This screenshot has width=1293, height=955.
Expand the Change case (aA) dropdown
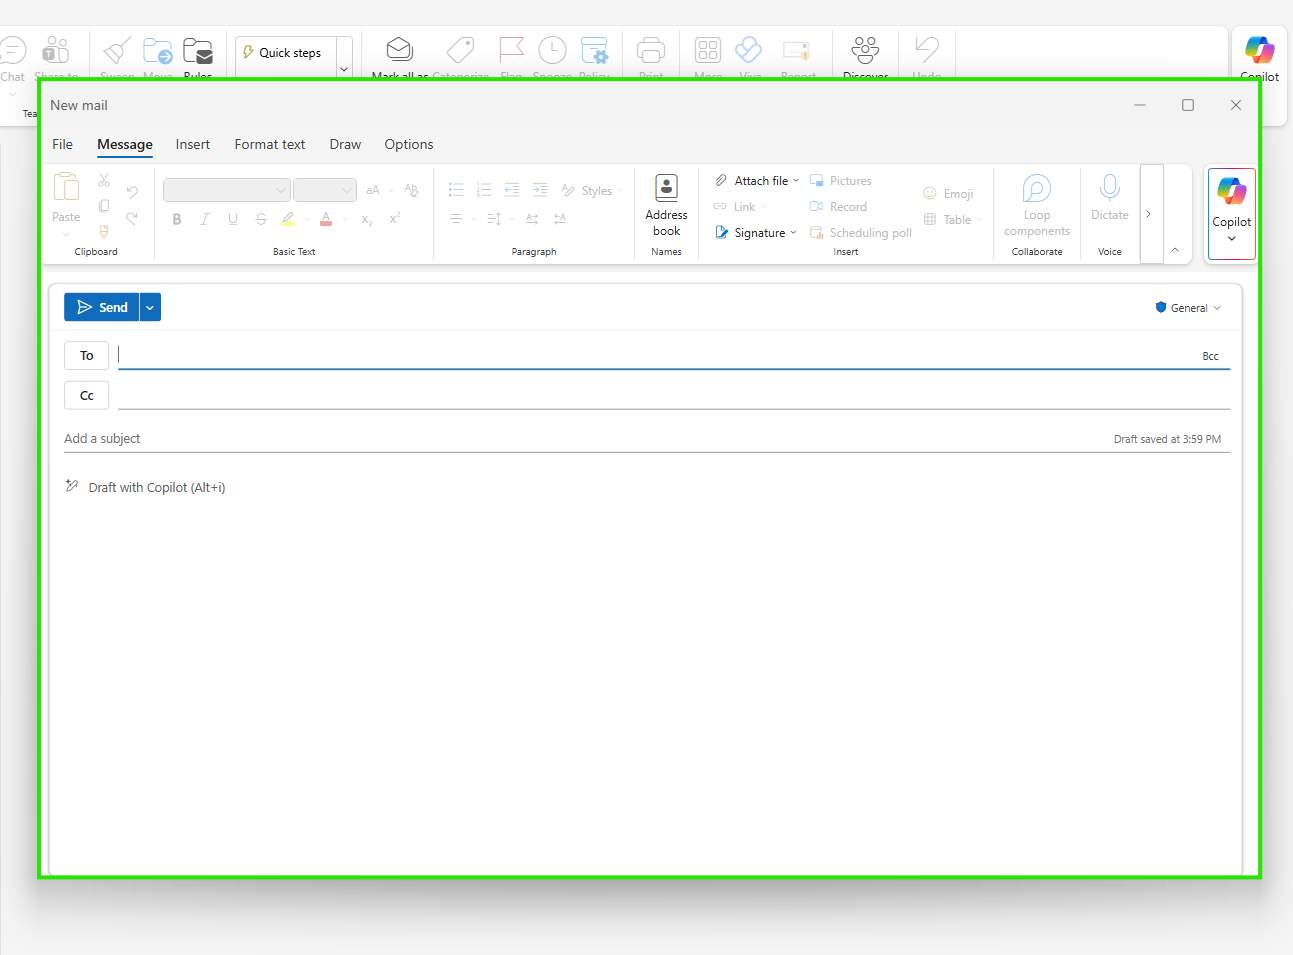click(x=391, y=190)
